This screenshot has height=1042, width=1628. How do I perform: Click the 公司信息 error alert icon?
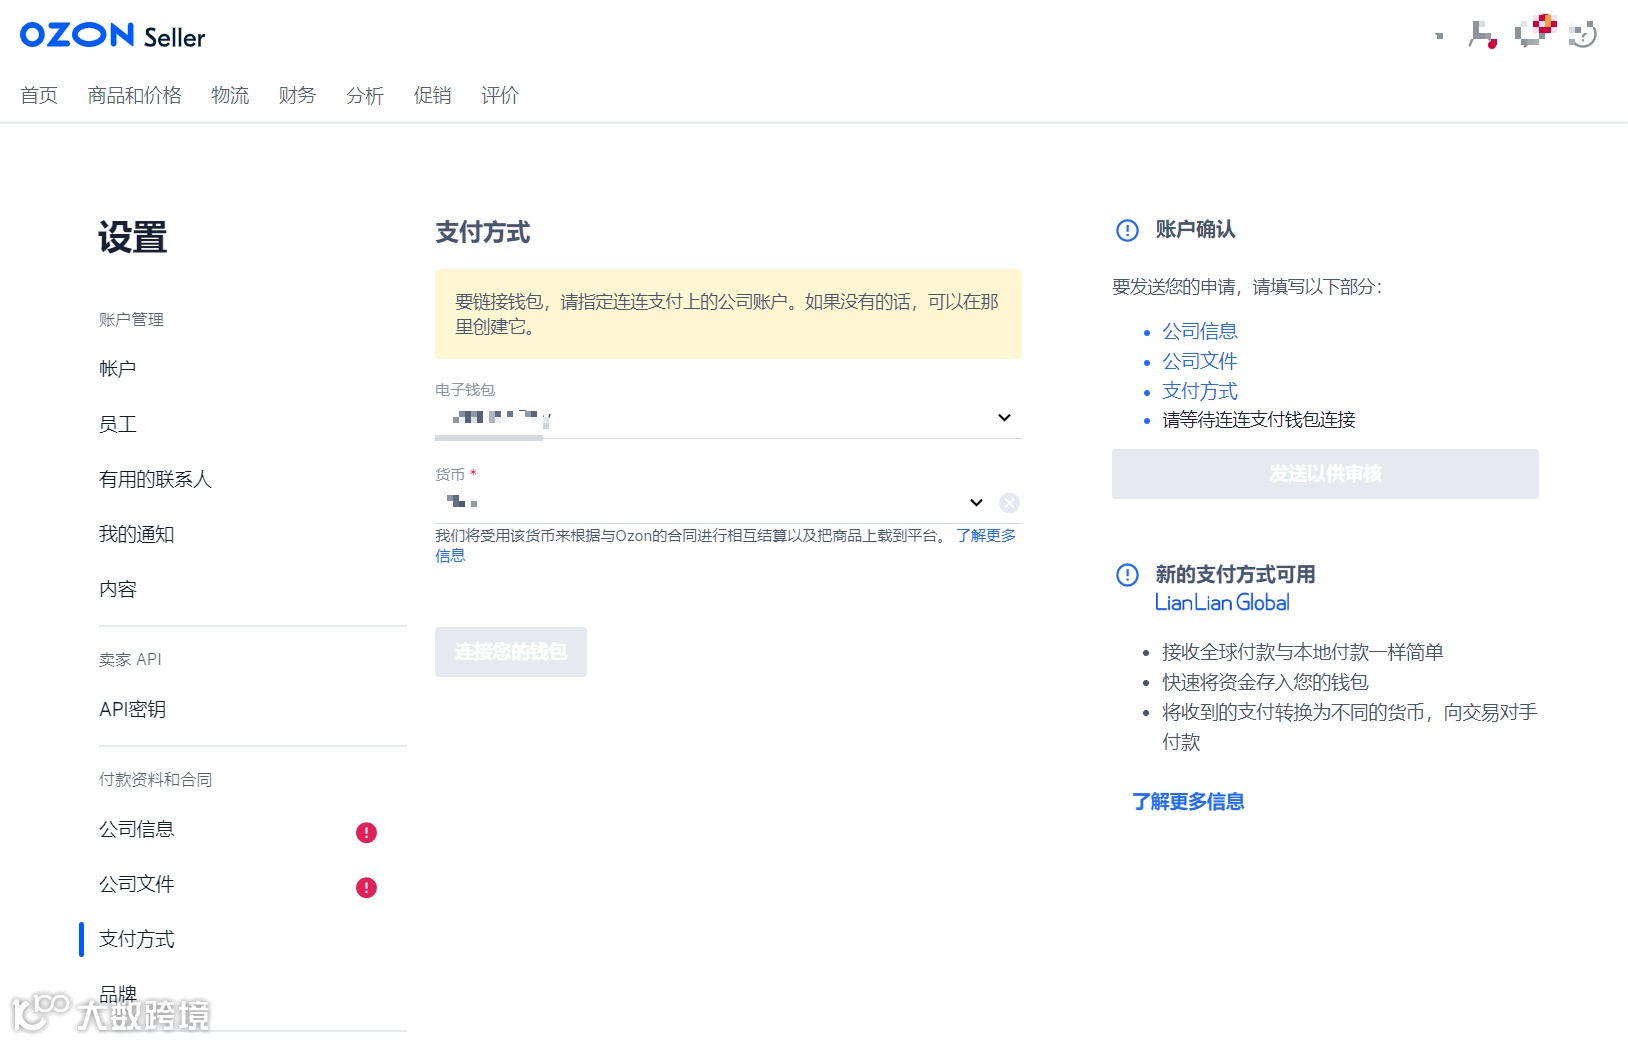click(x=367, y=831)
